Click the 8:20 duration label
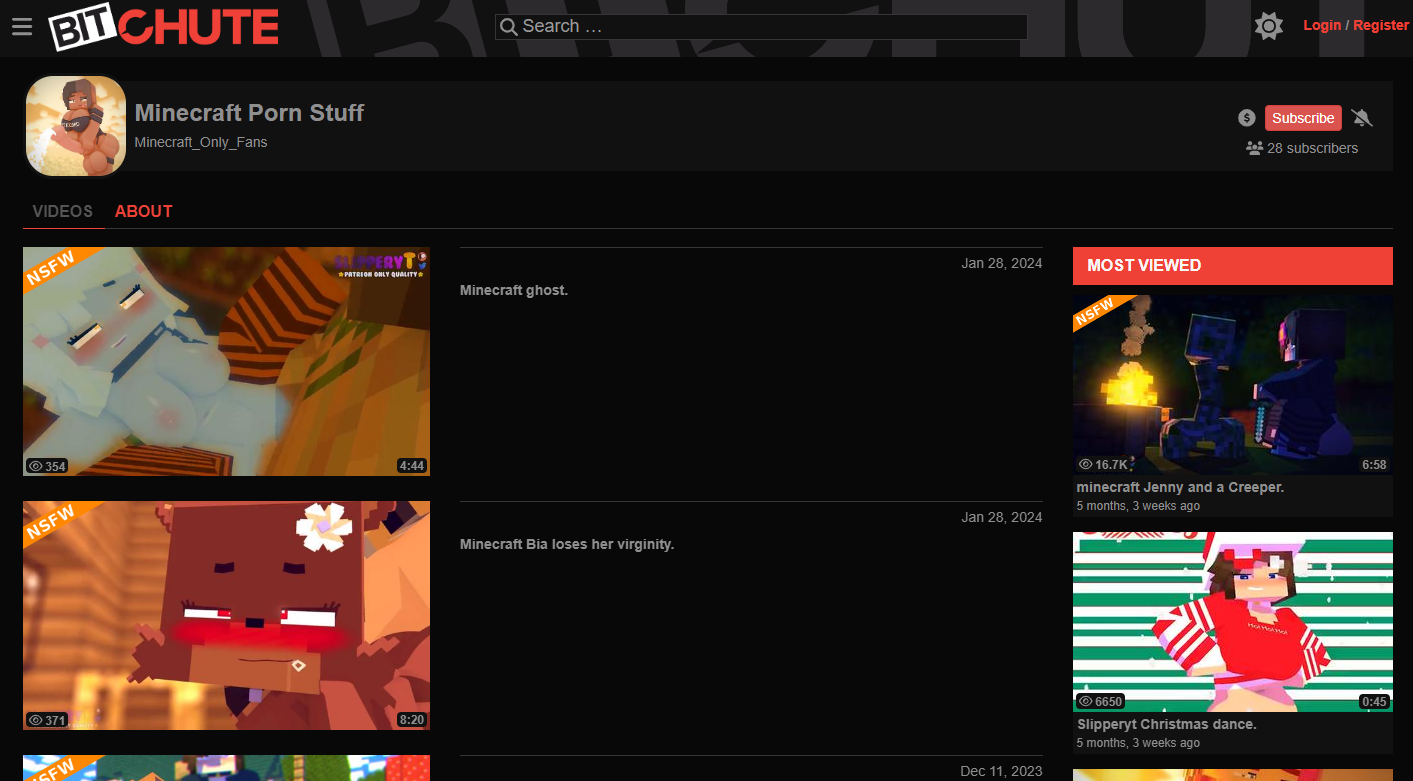1413x781 pixels. tap(412, 720)
